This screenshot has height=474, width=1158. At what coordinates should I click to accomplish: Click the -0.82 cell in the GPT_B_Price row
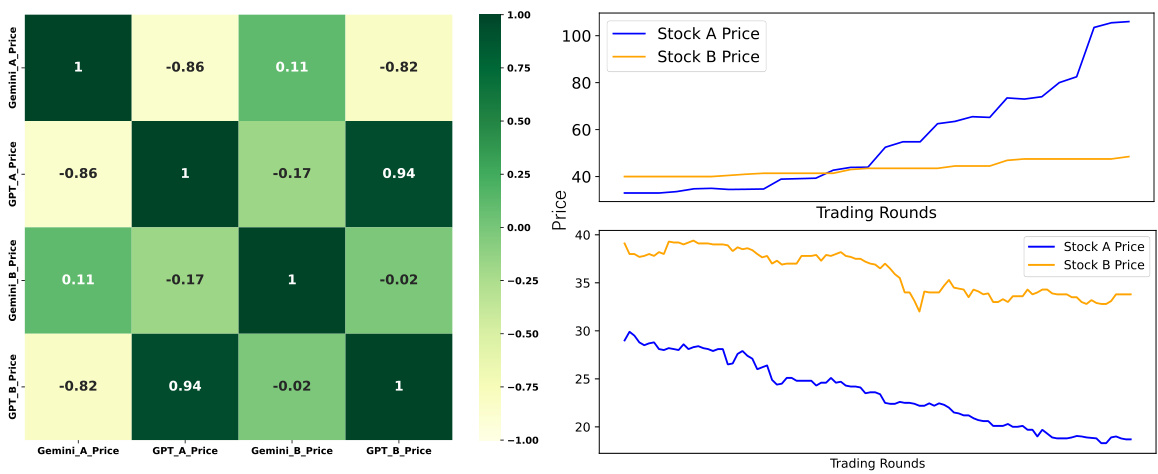click(x=78, y=386)
